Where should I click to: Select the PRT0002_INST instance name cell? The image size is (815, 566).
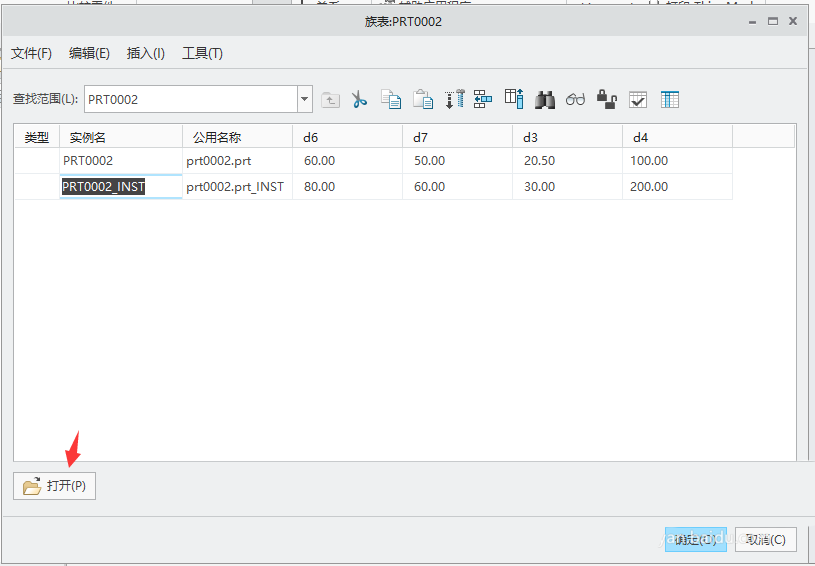120,187
